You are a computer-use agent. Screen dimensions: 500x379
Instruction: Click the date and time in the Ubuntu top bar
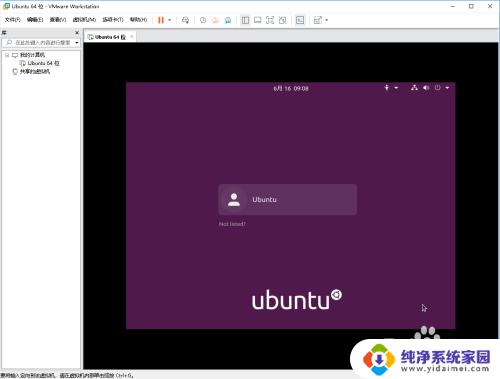click(x=291, y=88)
